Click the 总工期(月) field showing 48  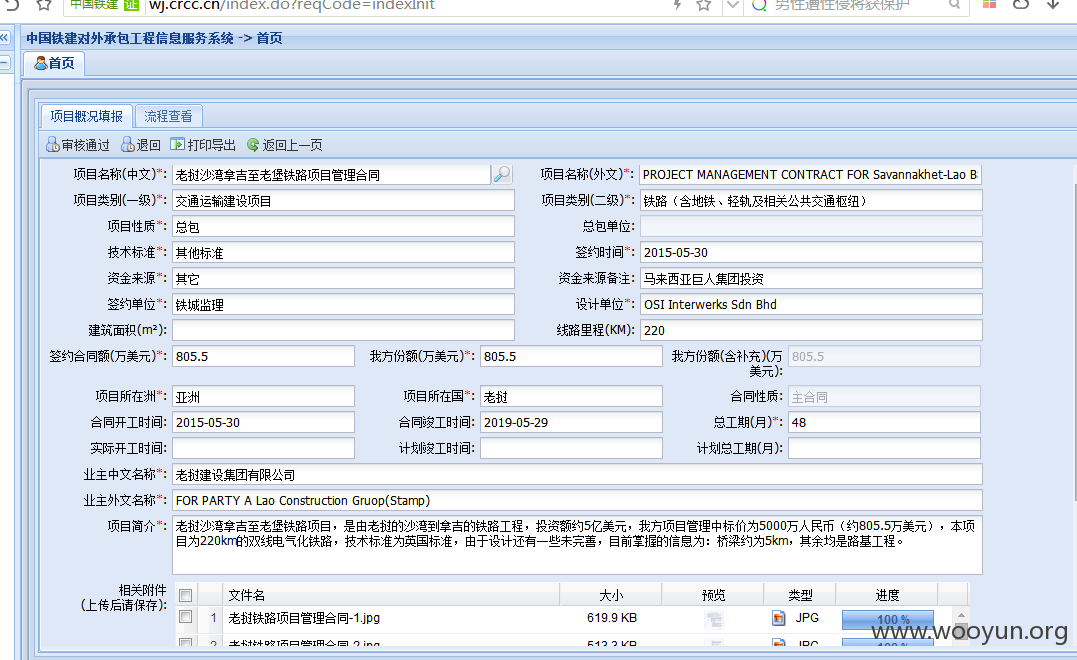(x=884, y=422)
